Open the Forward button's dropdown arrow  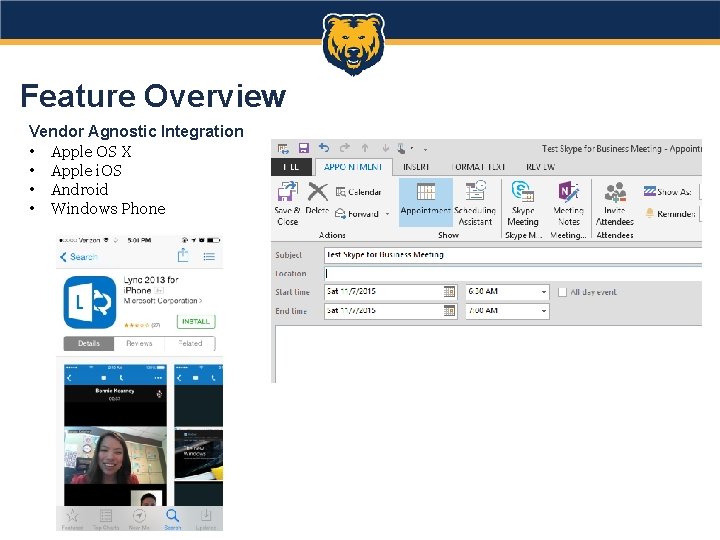pos(387,214)
